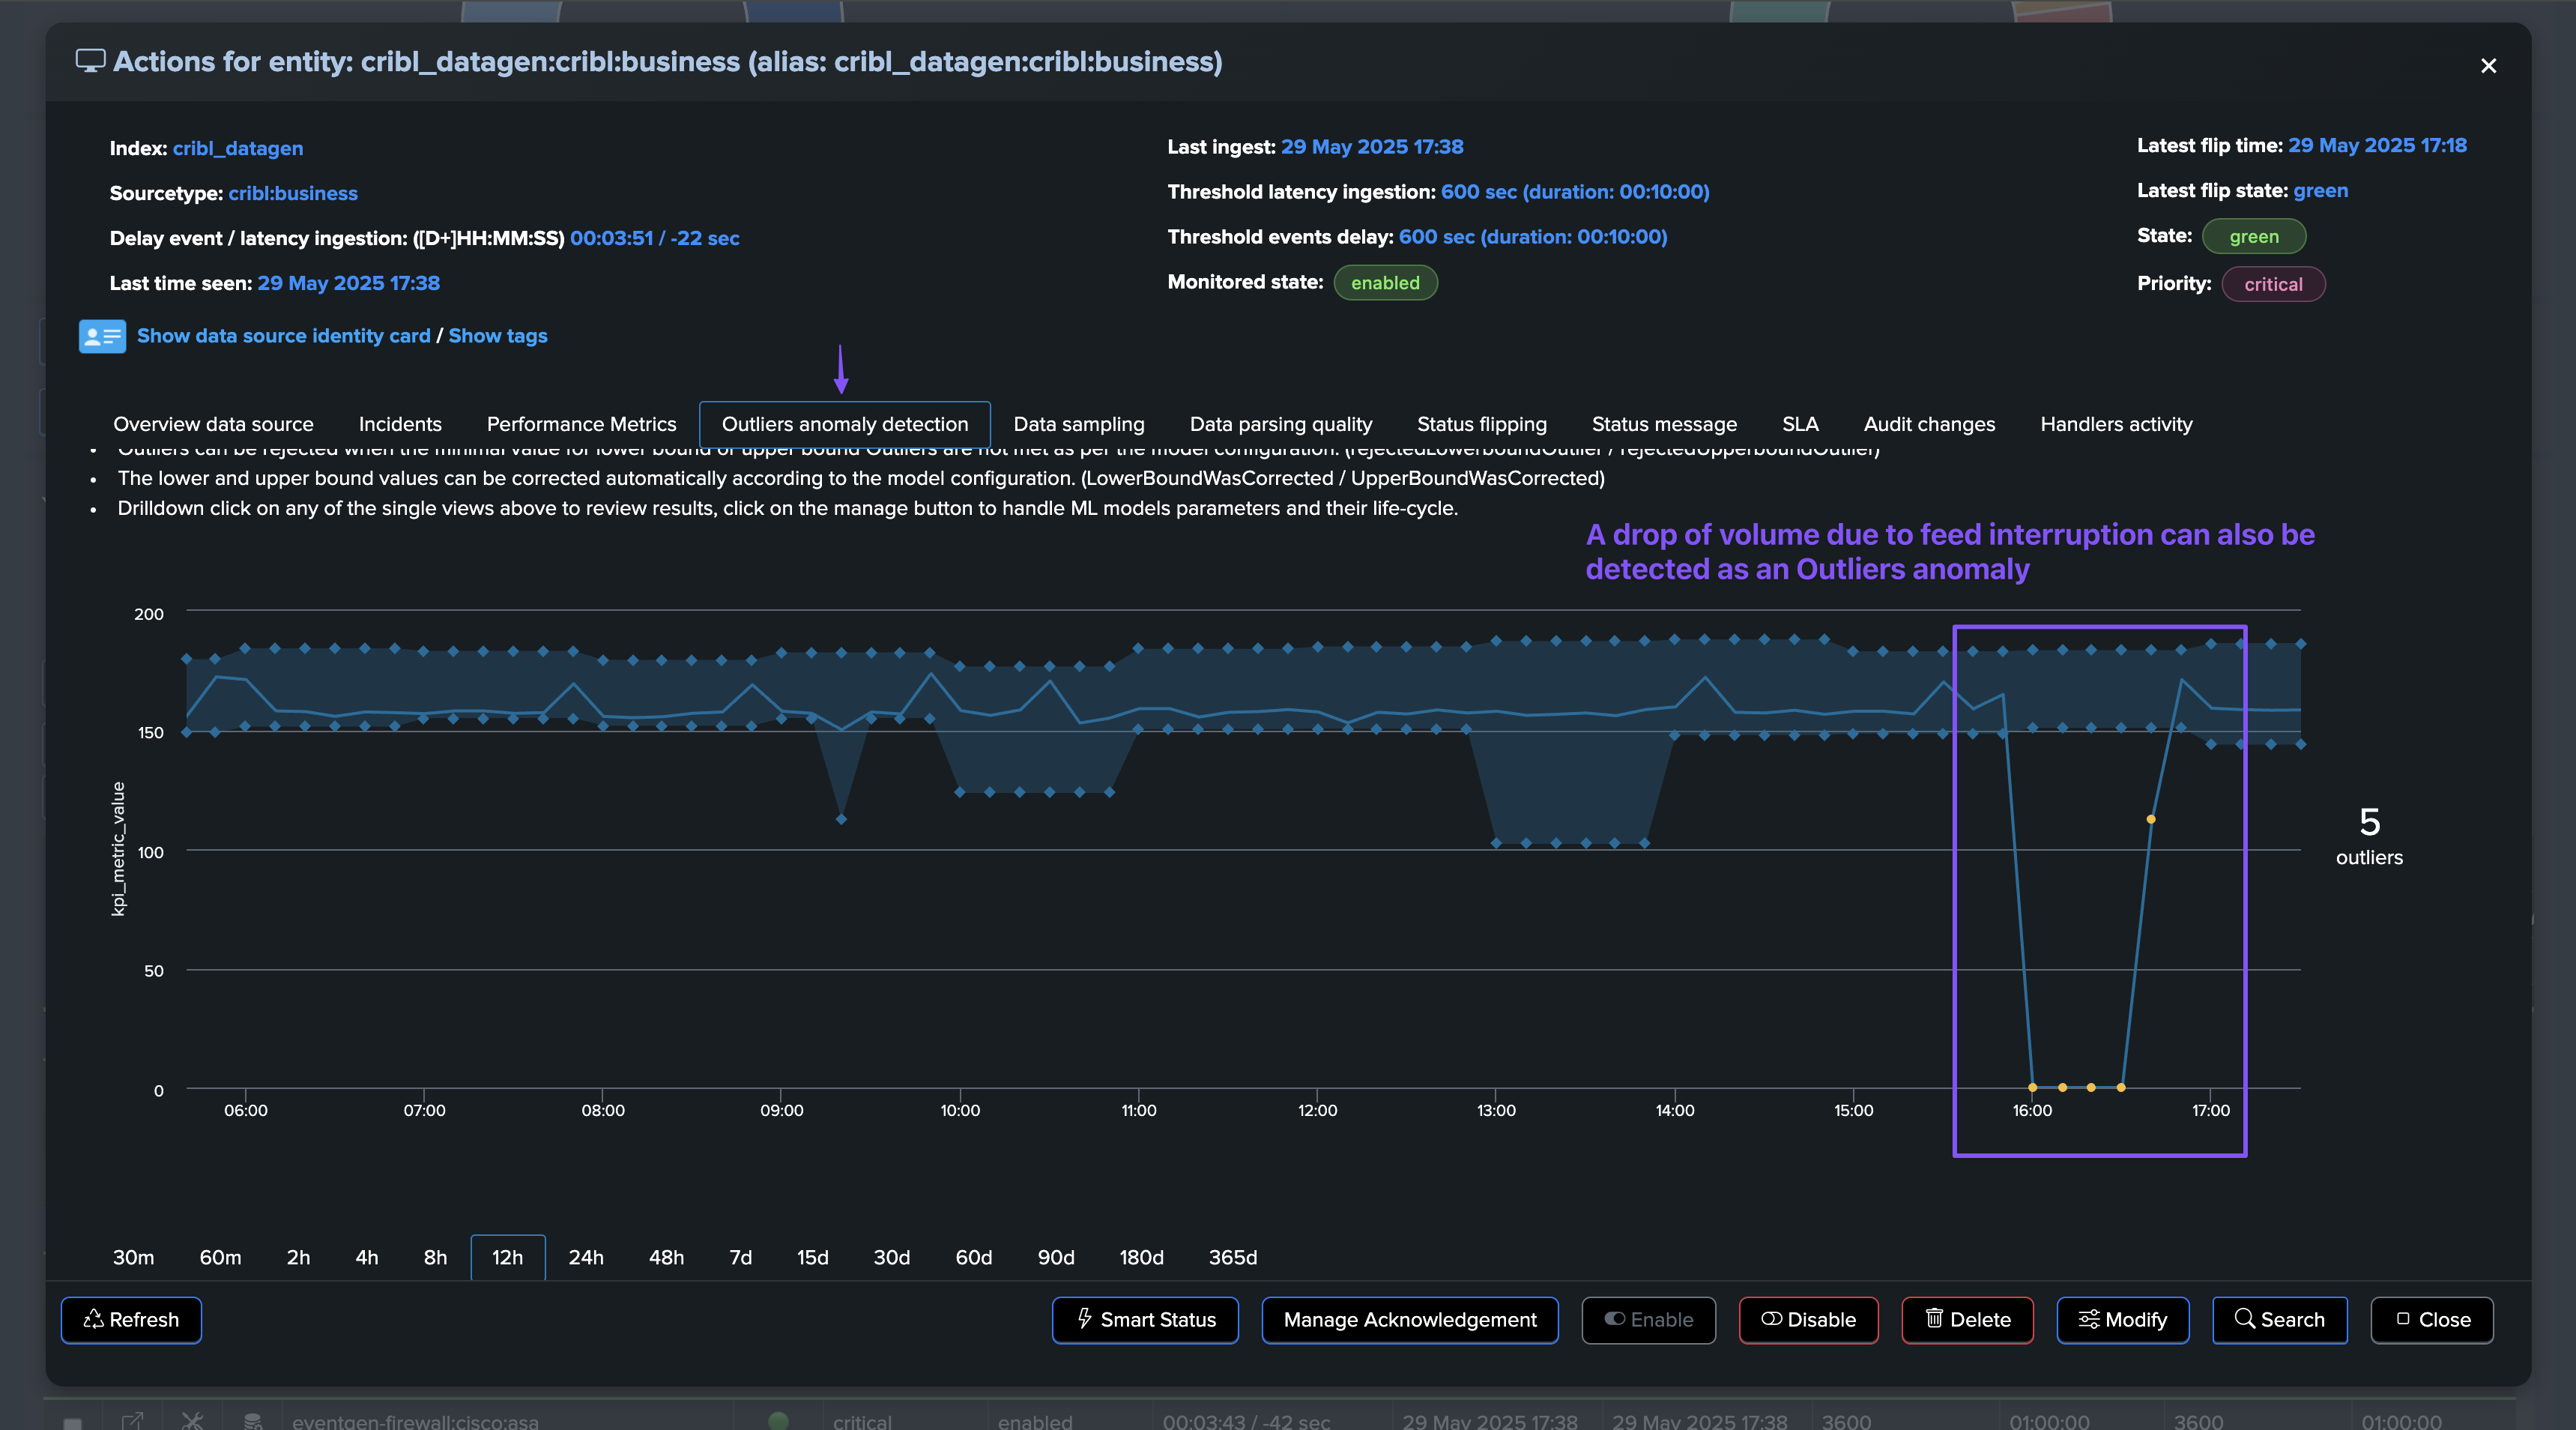Disable monitoring for this entity
The height and width of the screenshot is (1430, 2576).
1808,1320
